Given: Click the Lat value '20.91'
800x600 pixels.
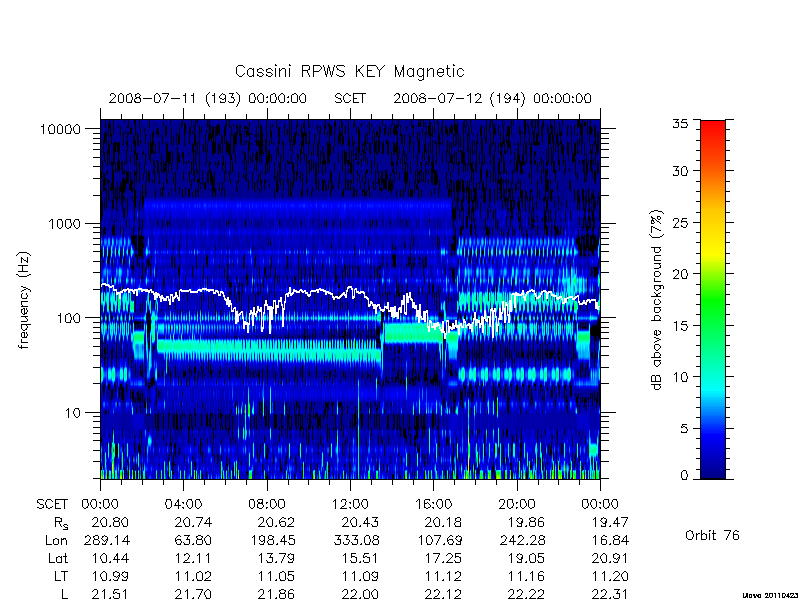Looking at the screenshot, I should click(610, 559).
